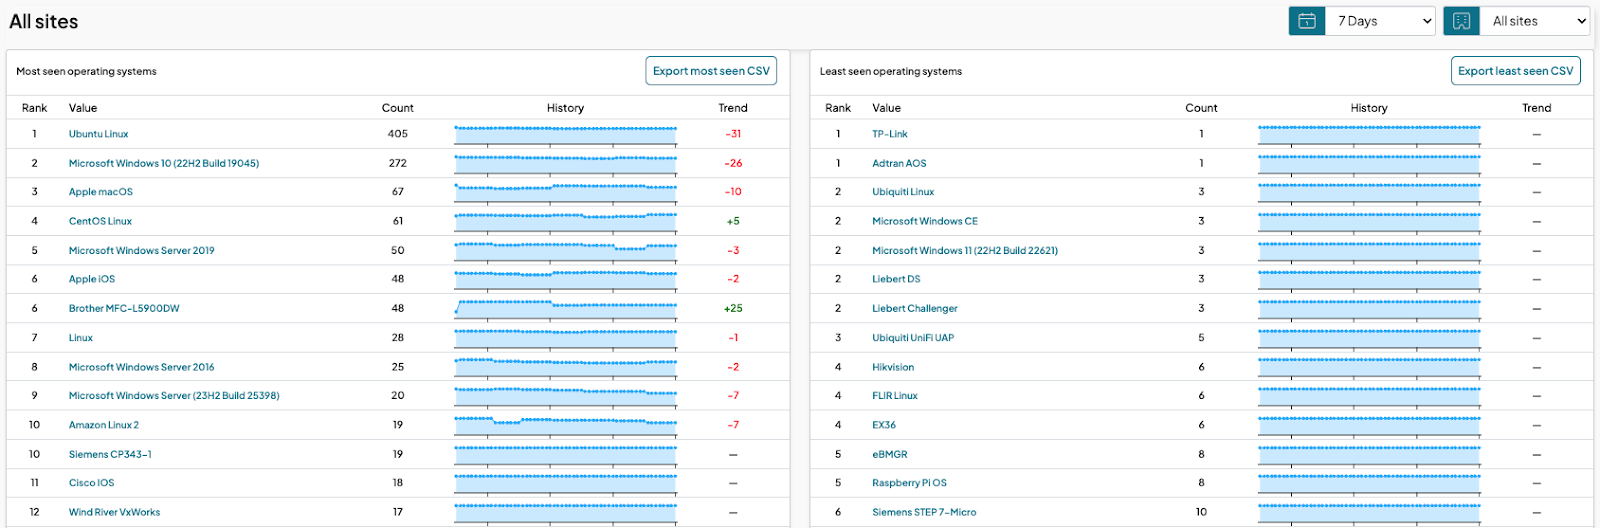Select Siemens CP343-1 entry
This screenshot has width=1600, height=528.
[110, 454]
